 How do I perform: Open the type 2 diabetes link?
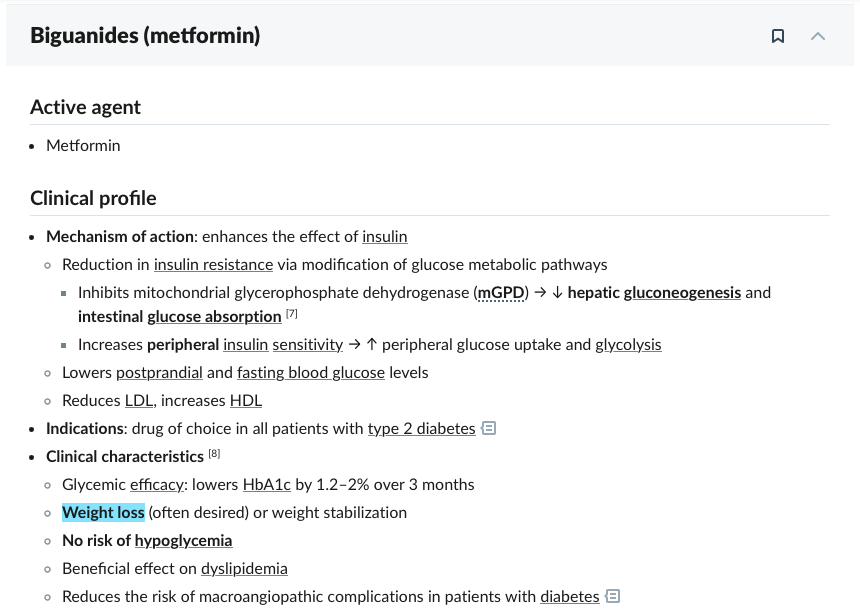coord(421,429)
